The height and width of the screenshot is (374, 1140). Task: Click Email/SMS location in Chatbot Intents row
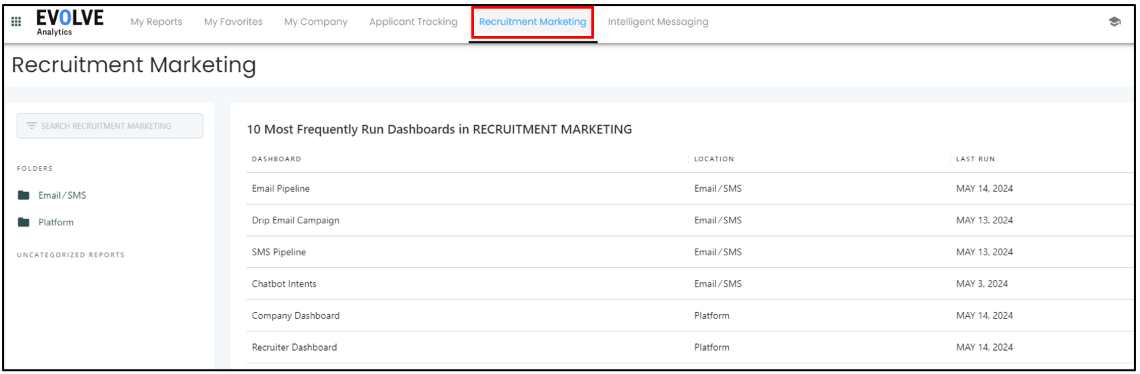point(718,284)
